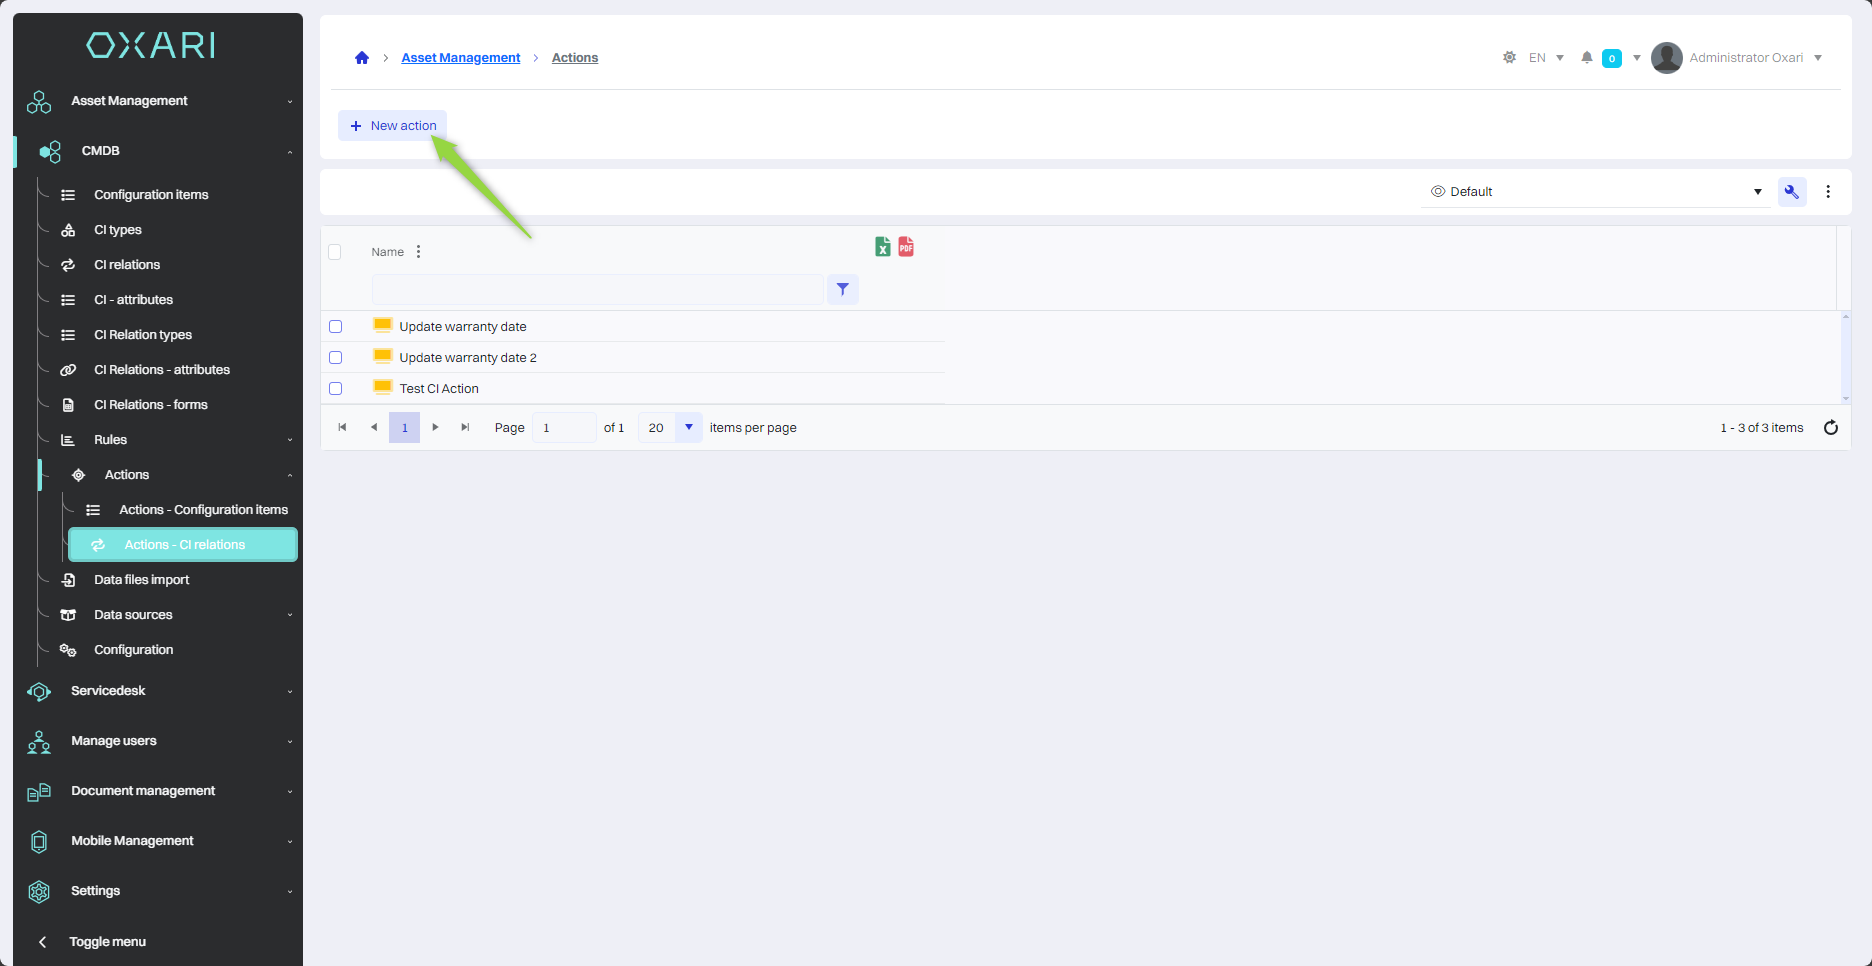Click the blue filter funnel icon
Image resolution: width=1872 pixels, height=966 pixels.
[843, 290]
